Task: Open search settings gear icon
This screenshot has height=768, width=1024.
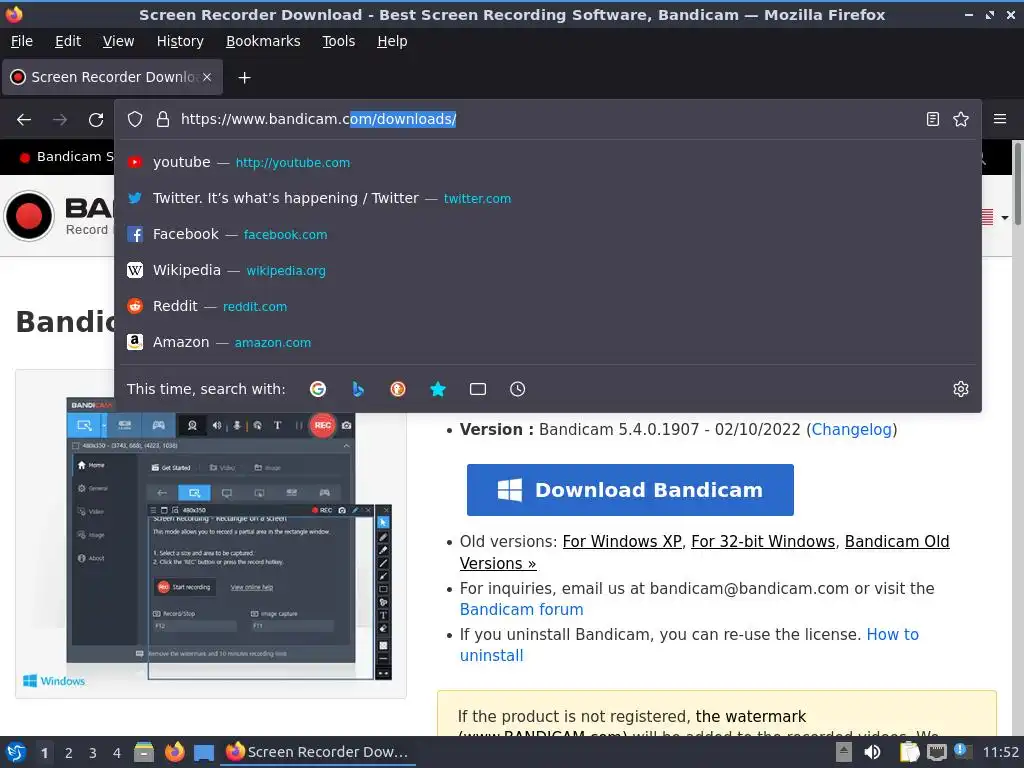Action: pos(961,389)
